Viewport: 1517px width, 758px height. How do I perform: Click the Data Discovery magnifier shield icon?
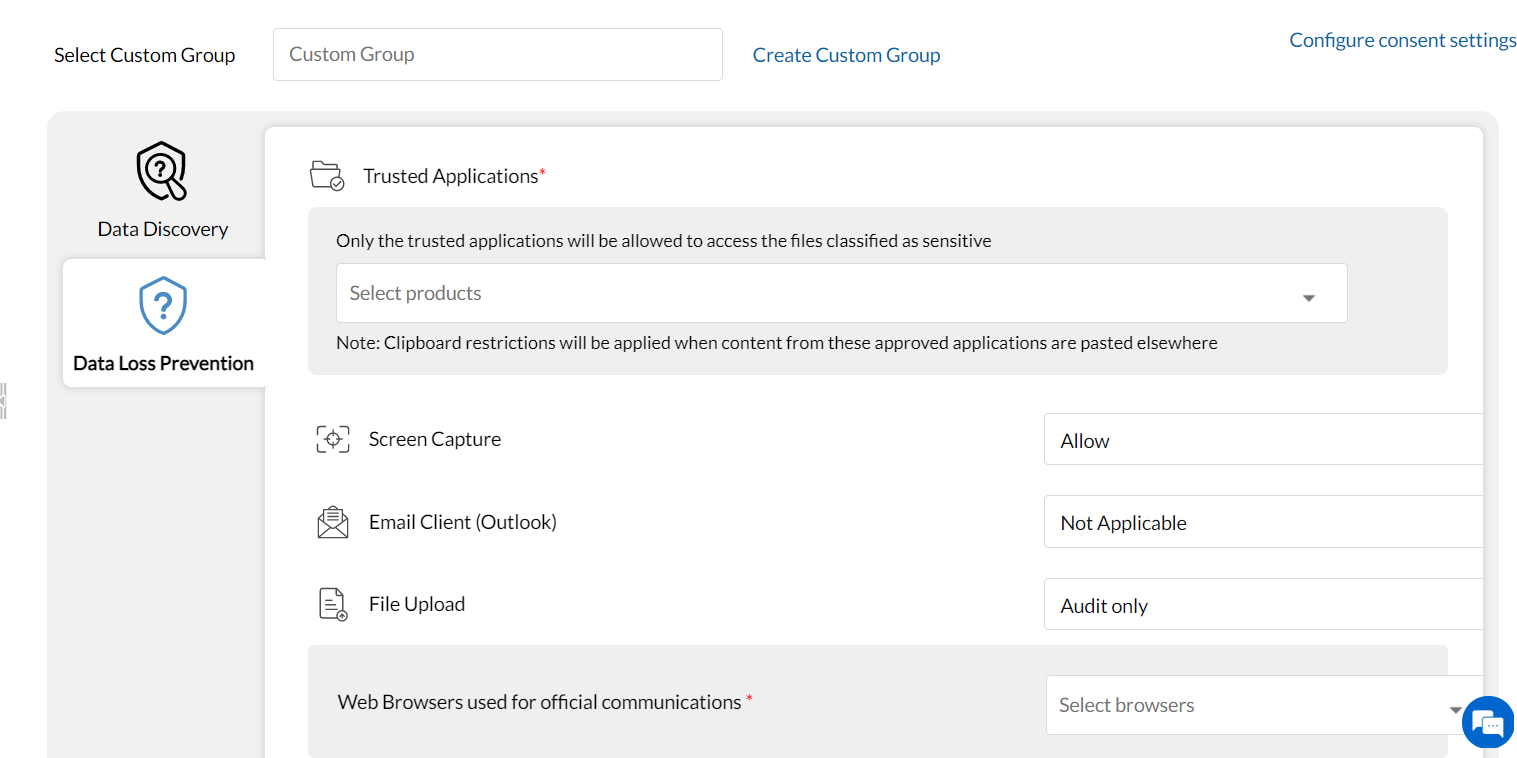(x=162, y=171)
